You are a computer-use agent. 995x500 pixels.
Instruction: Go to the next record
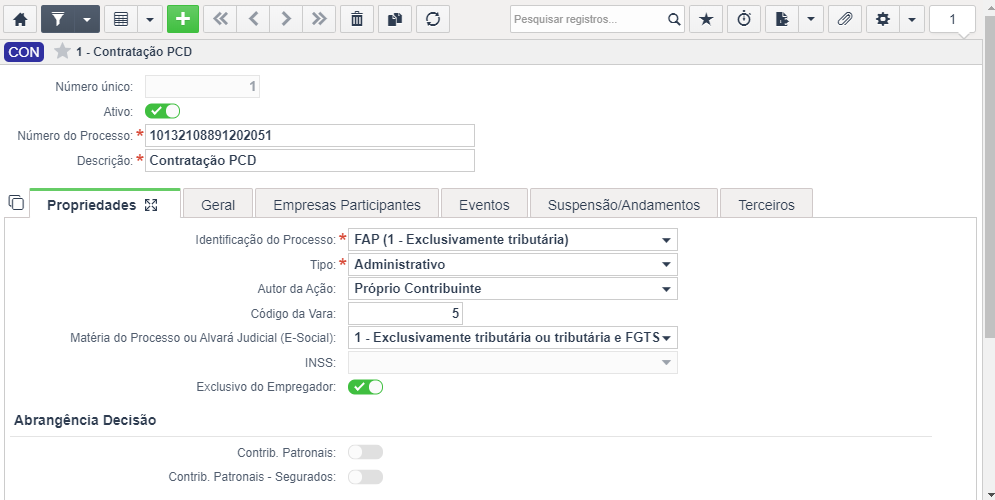(286, 19)
